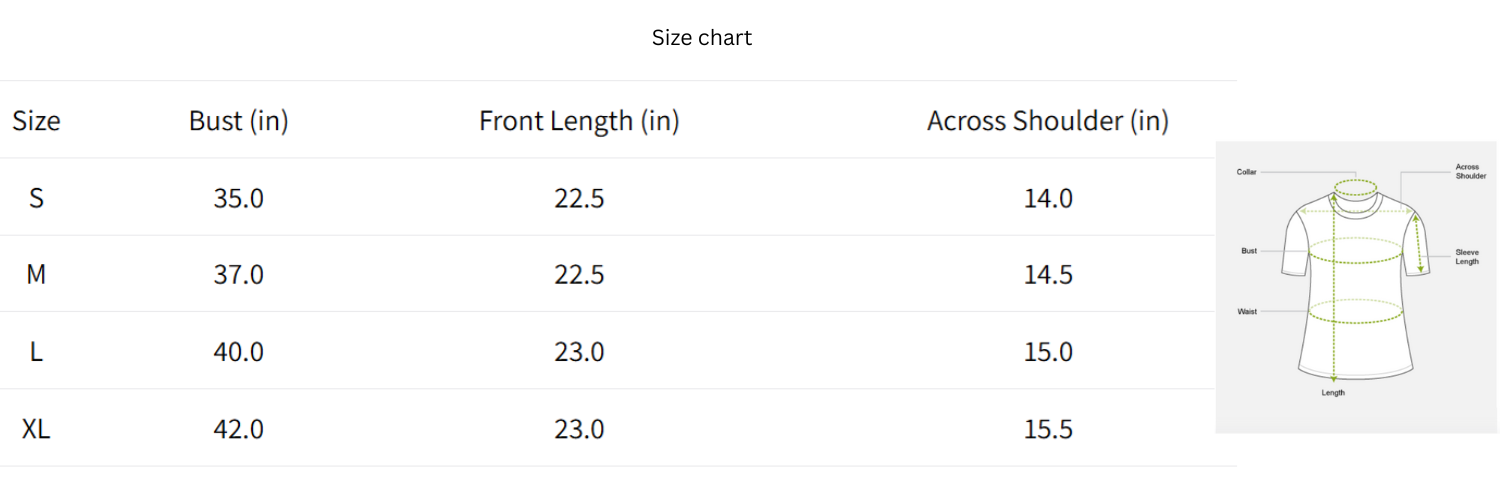
Task: Click the Bust (in) column header
Action: pyautogui.click(x=238, y=121)
